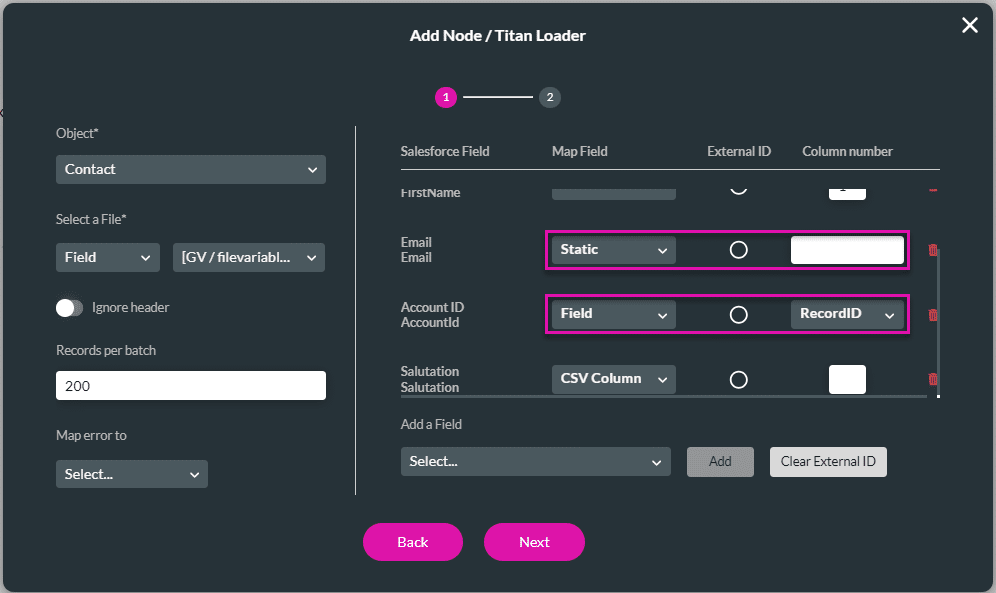Remove the Salutation row with trash icon
Viewport: 996px width, 593px height.
[x=933, y=379]
